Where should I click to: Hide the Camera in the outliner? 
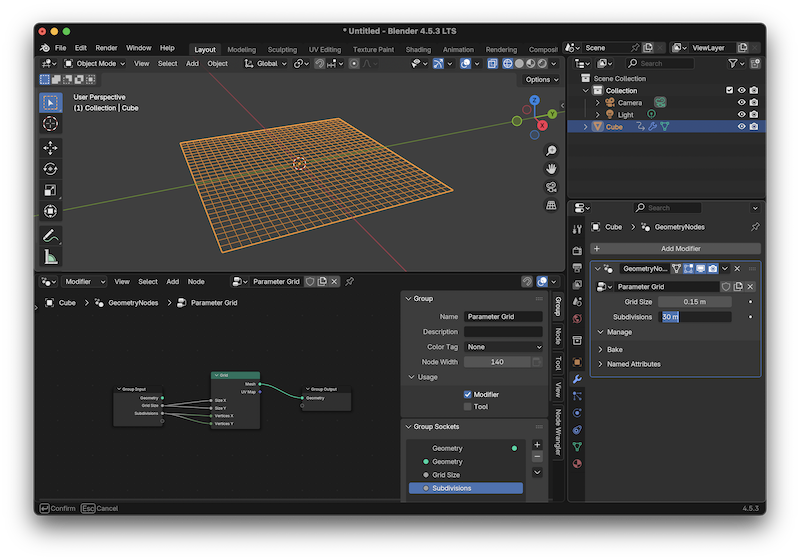[x=742, y=102]
